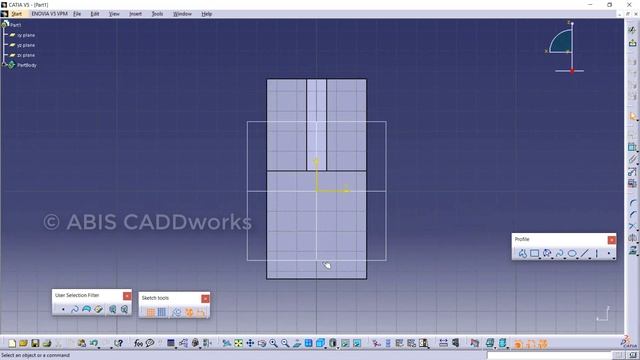Screen dimensions: 640x360
Task: Close the Profile toolbar
Action: (x=611, y=240)
